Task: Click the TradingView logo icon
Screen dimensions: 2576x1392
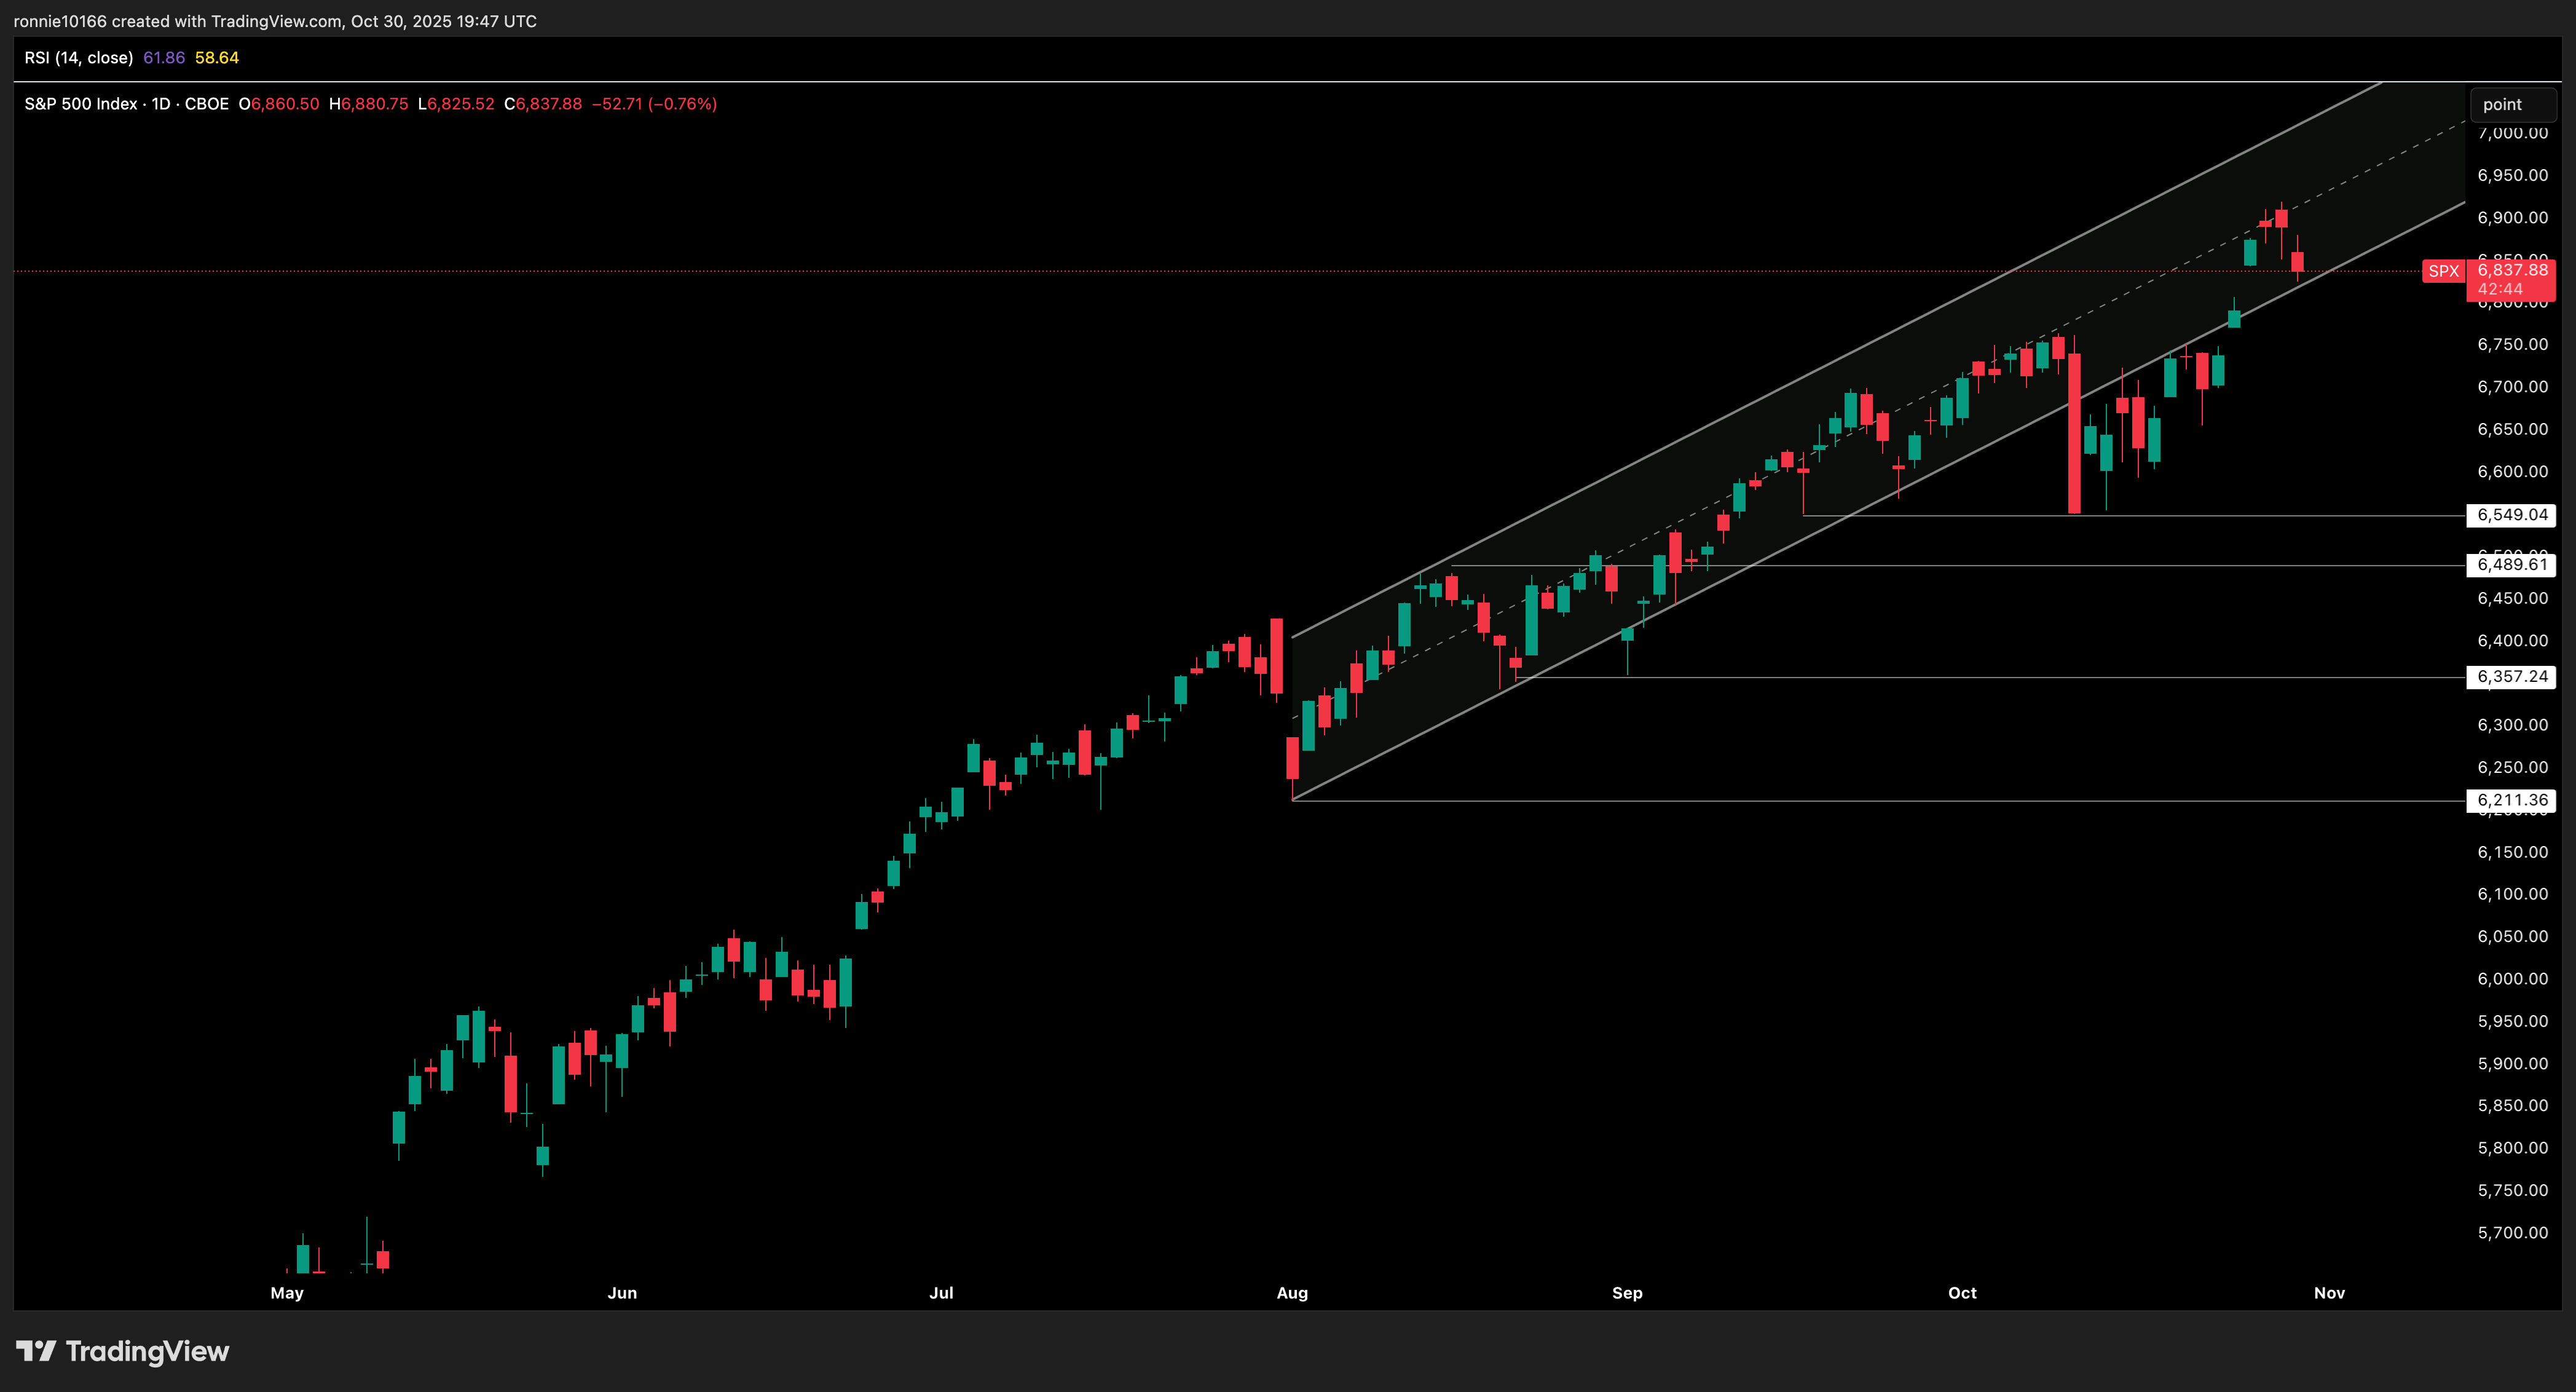Action: click(x=36, y=1351)
